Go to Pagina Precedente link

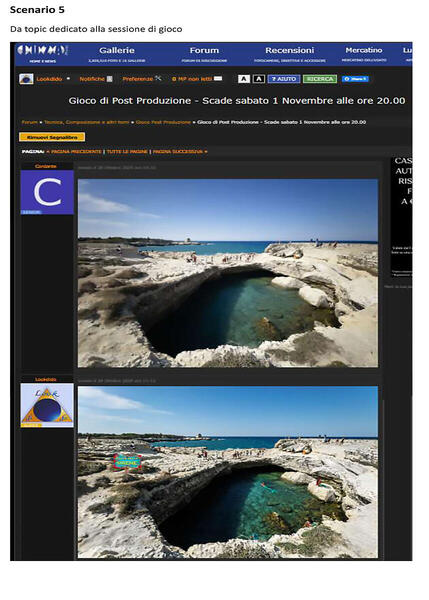click(x=74, y=152)
